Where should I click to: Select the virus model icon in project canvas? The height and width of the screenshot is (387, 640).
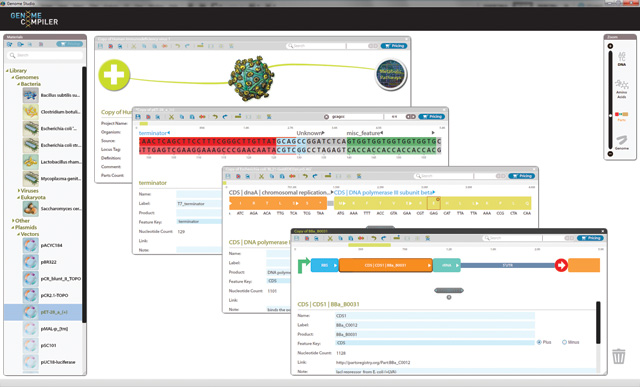[251, 79]
